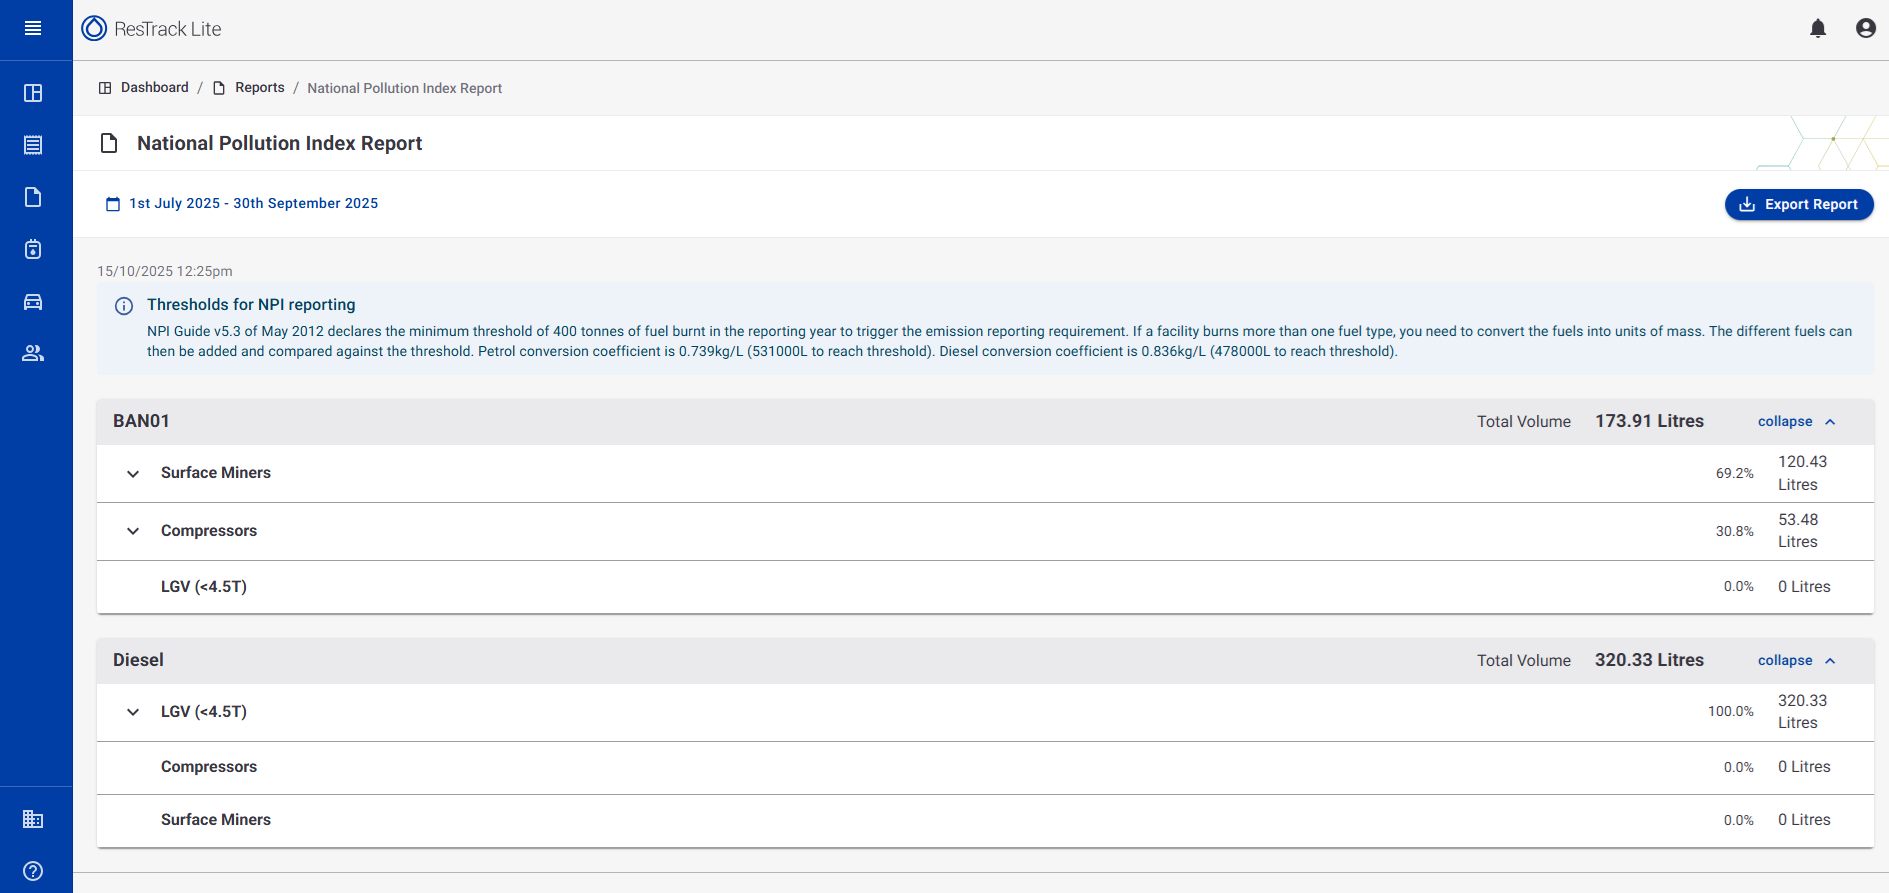The height and width of the screenshot is (893, 1889).
Task: Click the document icon beside report title
Action: (x=109, y=143)
